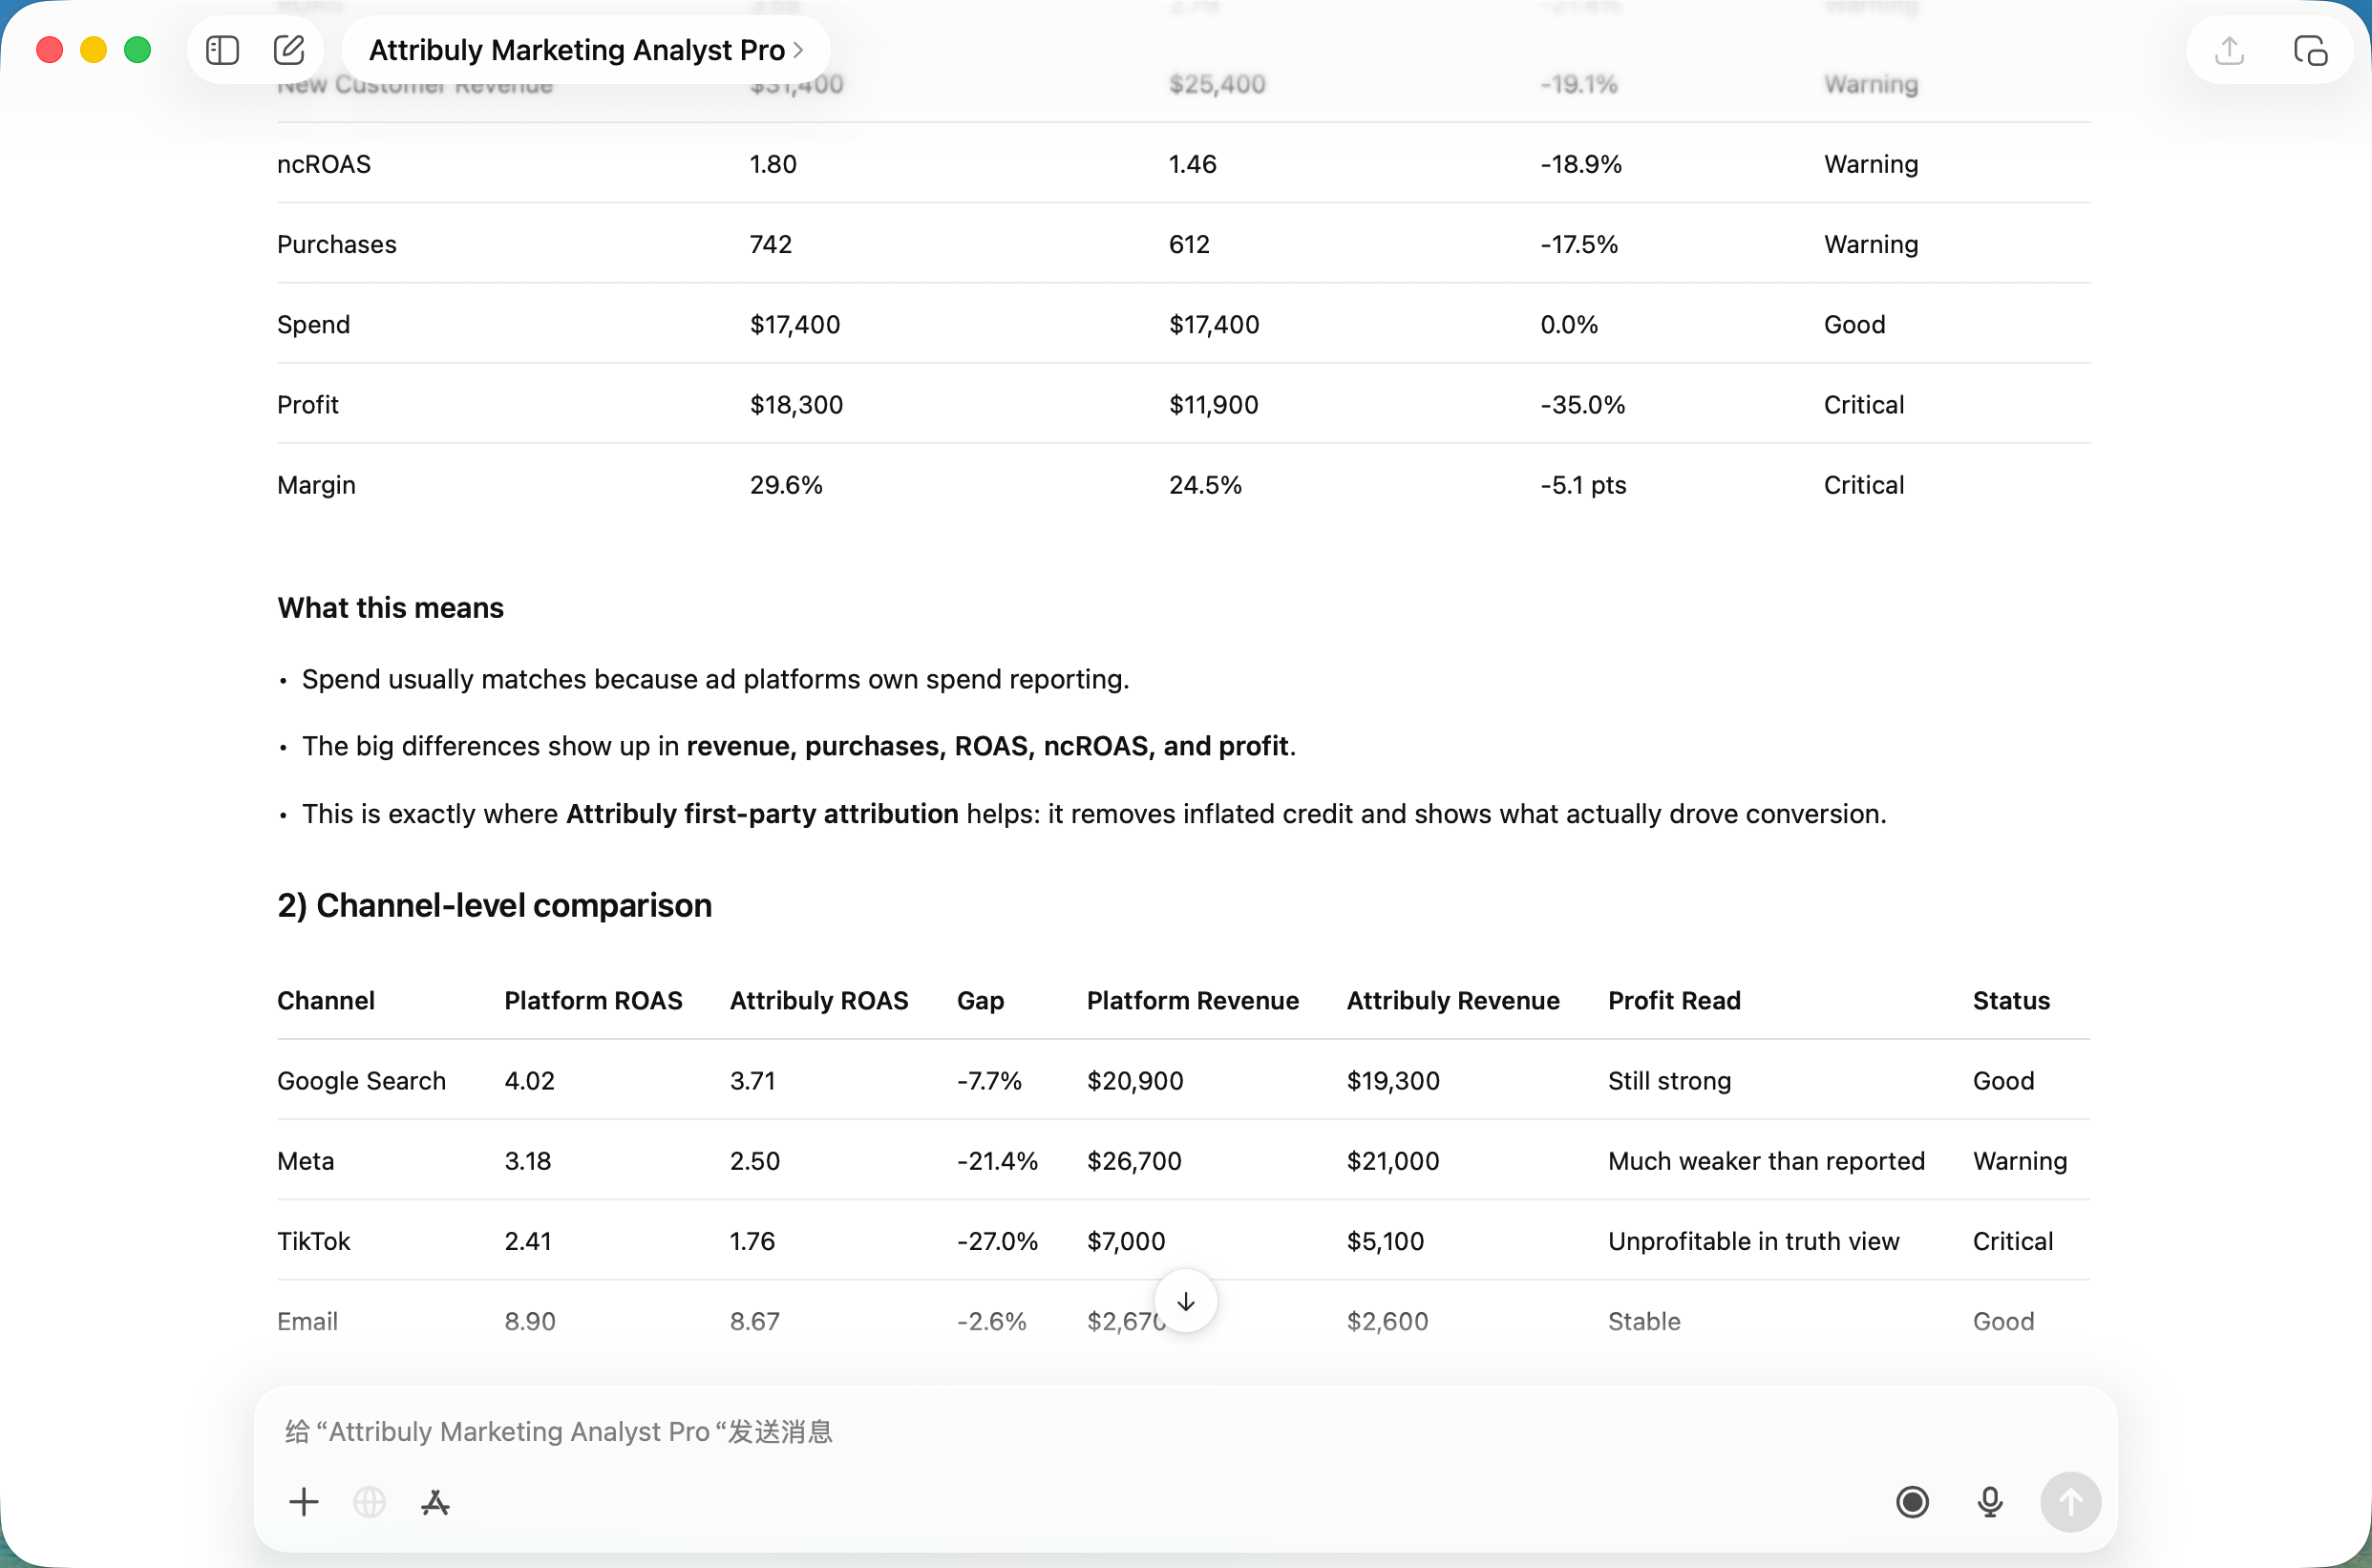This screenshot has width=2372, height=1568.
Task: Click the yellow minimize window button
Action: click(94, 50)
